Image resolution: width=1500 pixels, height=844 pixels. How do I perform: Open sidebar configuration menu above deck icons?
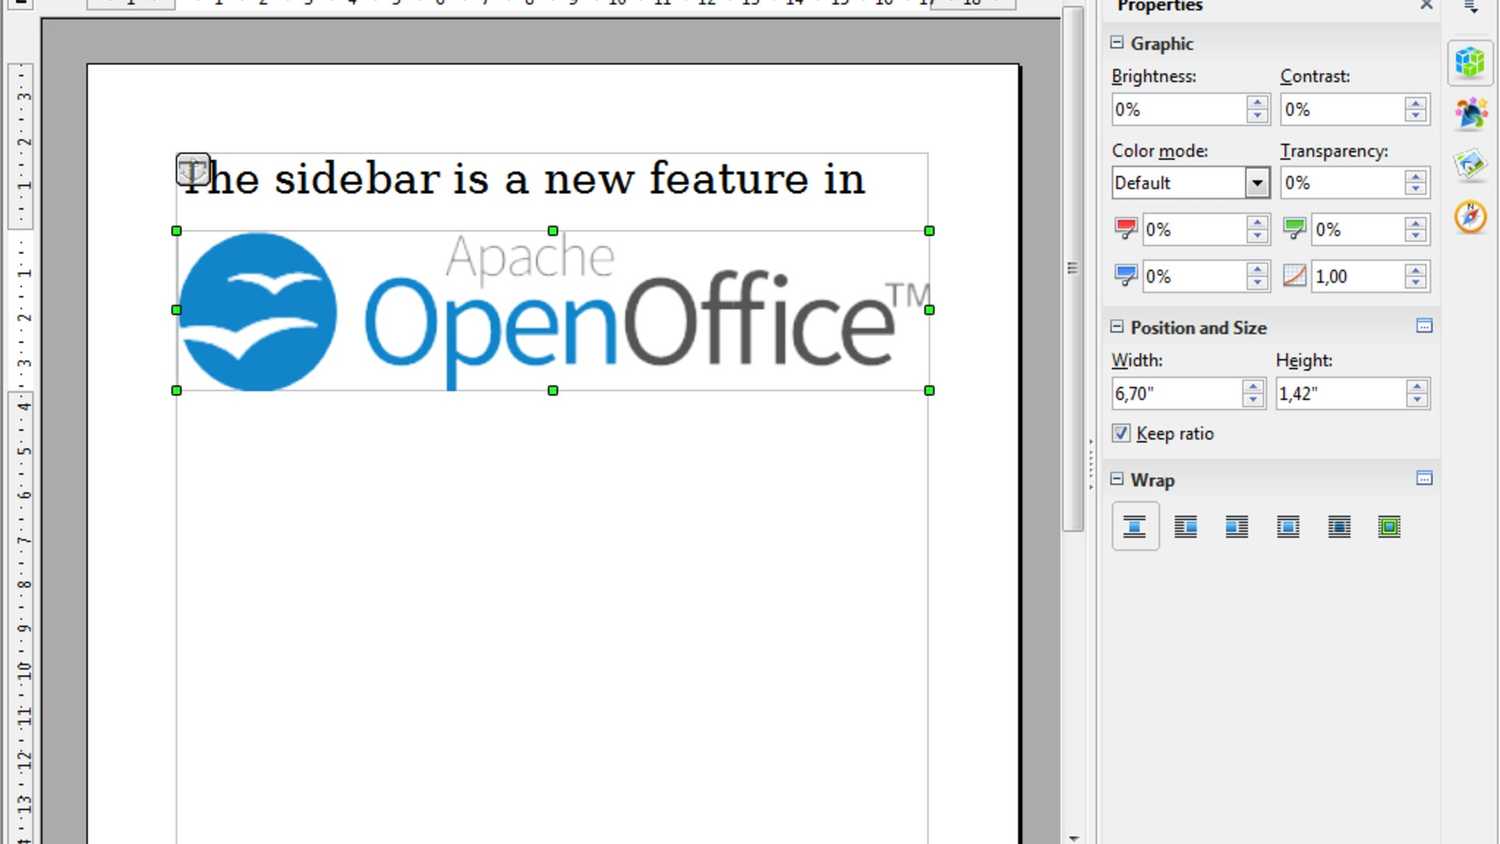(1471, 7)
